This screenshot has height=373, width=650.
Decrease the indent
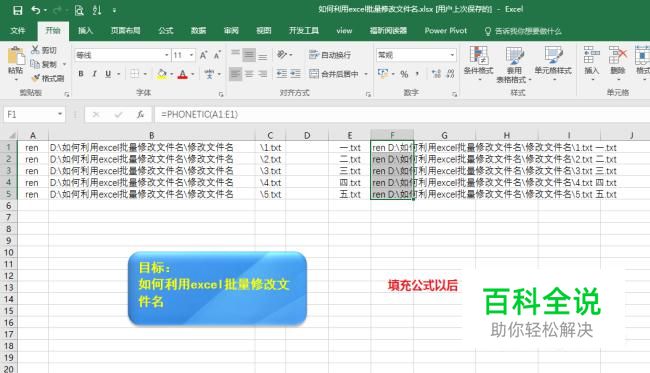pyautogui.click(x=282, y=74)
